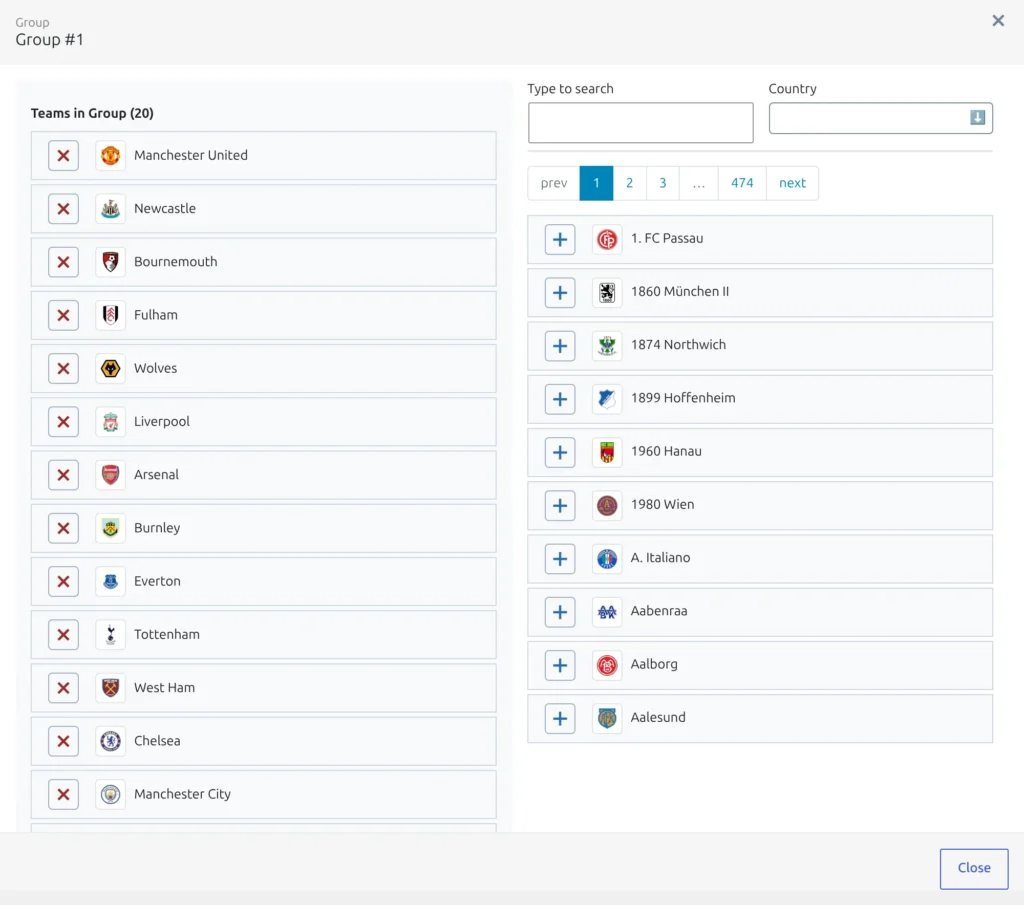Image resolution: width=1024 pixels, height=905 pixels.
Task: Select the Fulham team name
Action: click(x=155, y=315)
